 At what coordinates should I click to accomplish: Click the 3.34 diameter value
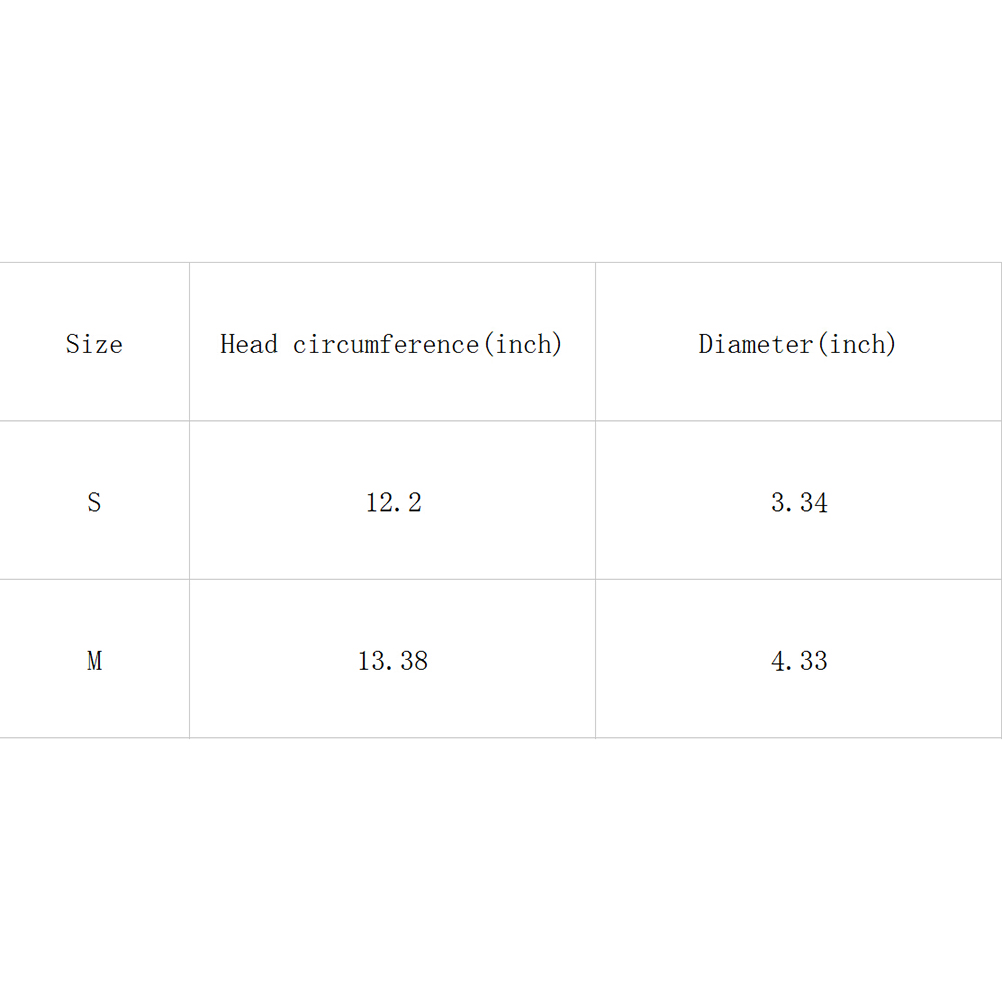pyautogui.click(x=799, y=502)
